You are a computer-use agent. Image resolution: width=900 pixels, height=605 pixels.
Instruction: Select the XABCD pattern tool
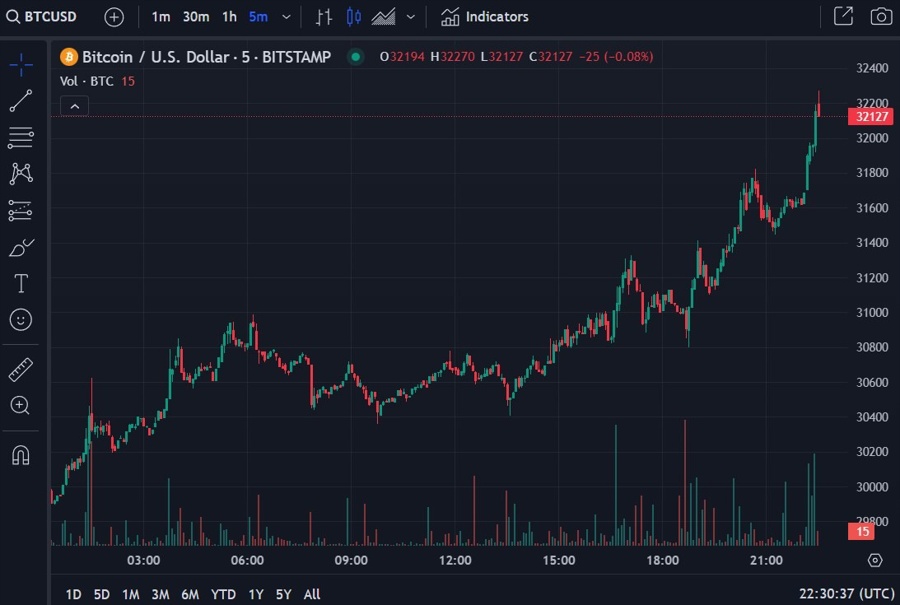21,173
